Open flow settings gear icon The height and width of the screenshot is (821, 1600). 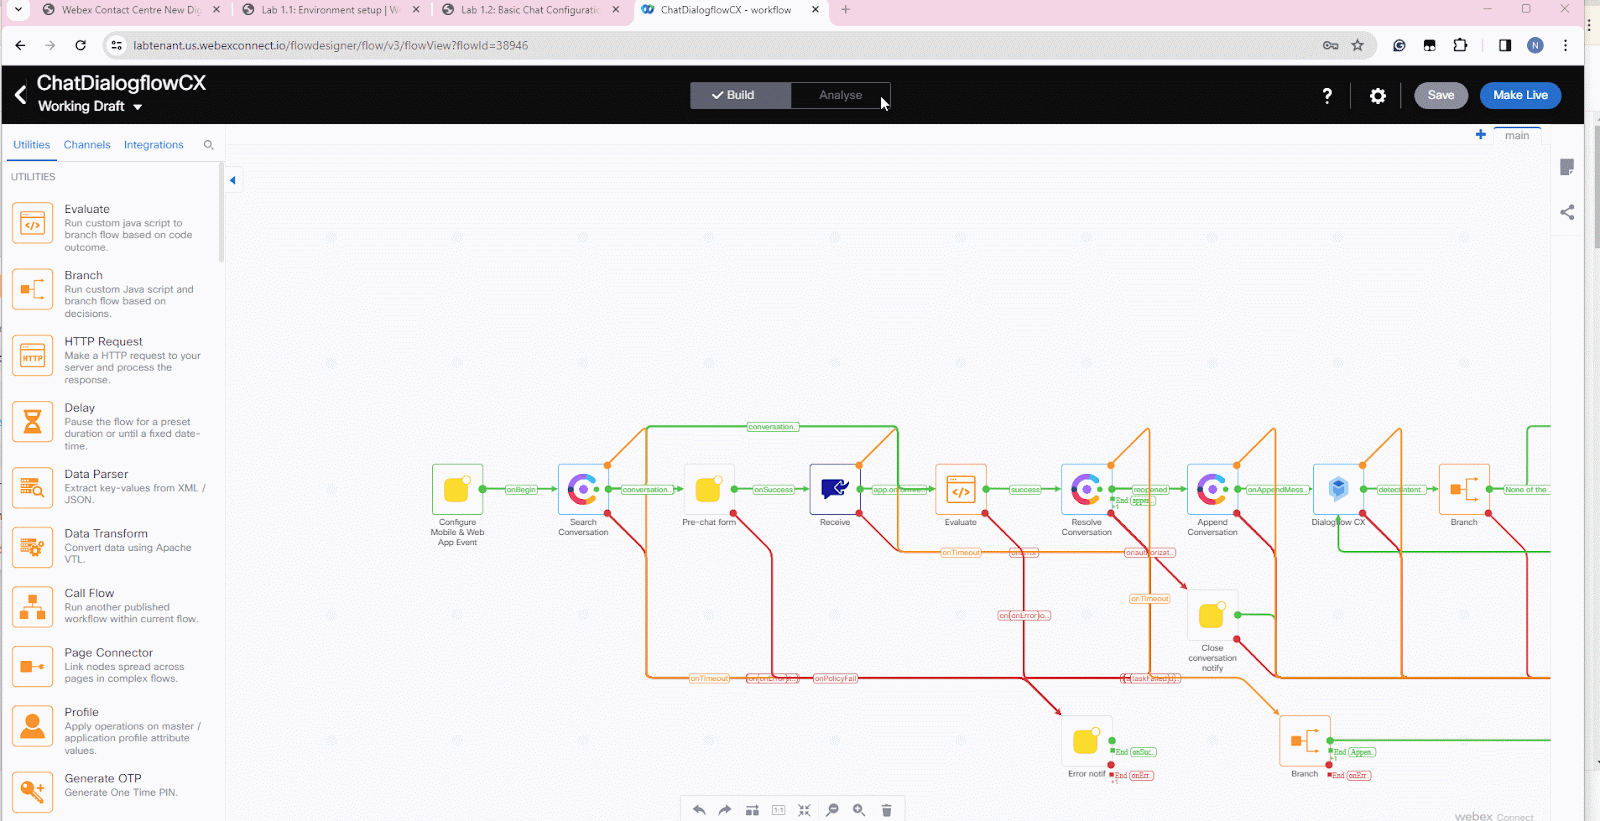point(1378,96)
